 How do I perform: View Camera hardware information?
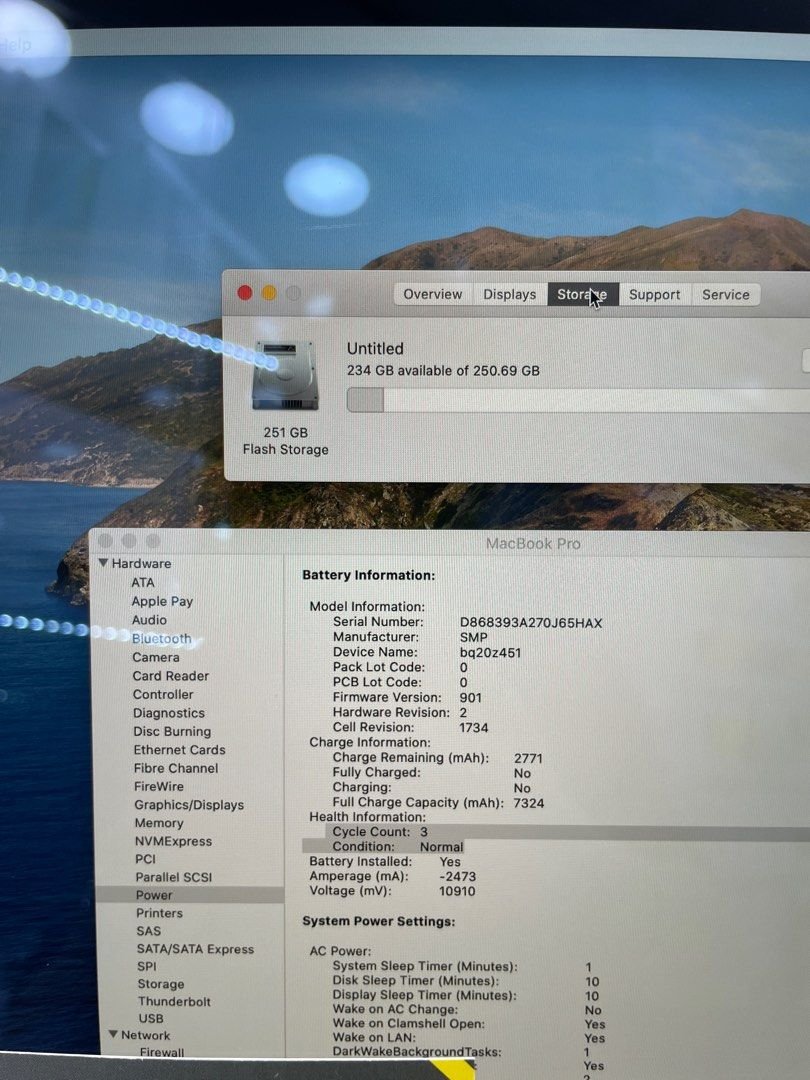[156, 657]
